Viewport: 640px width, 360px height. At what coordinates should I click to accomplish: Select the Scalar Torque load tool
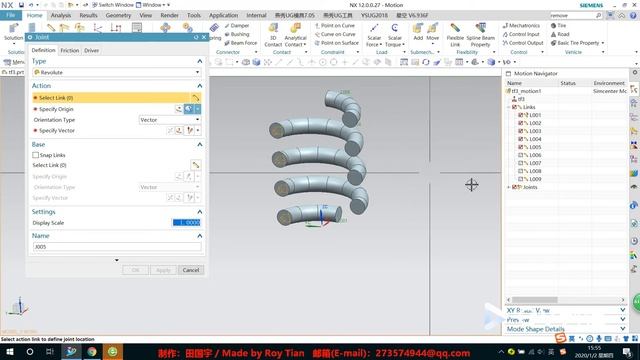[395, 35]
